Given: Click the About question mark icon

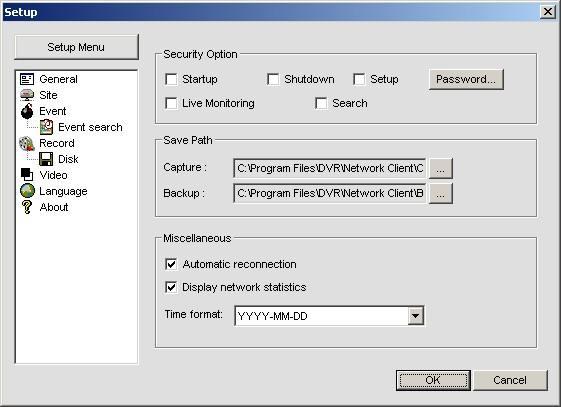Looking at the screenshot, I should tap(27, 207).
